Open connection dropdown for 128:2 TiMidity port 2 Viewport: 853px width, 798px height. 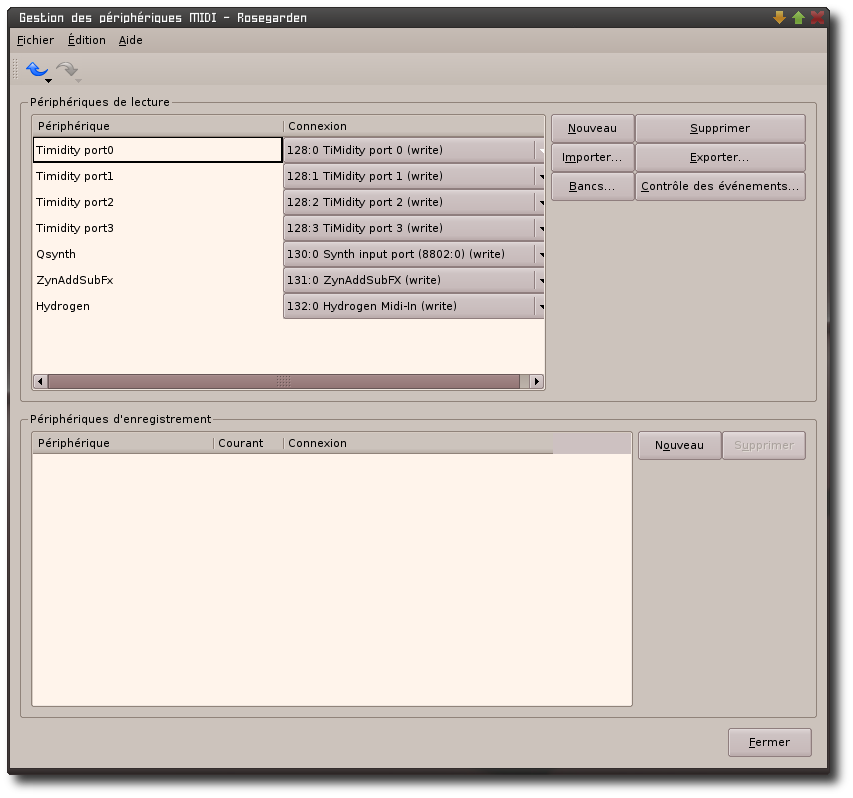pyautogui.click(x=413, y=202)
